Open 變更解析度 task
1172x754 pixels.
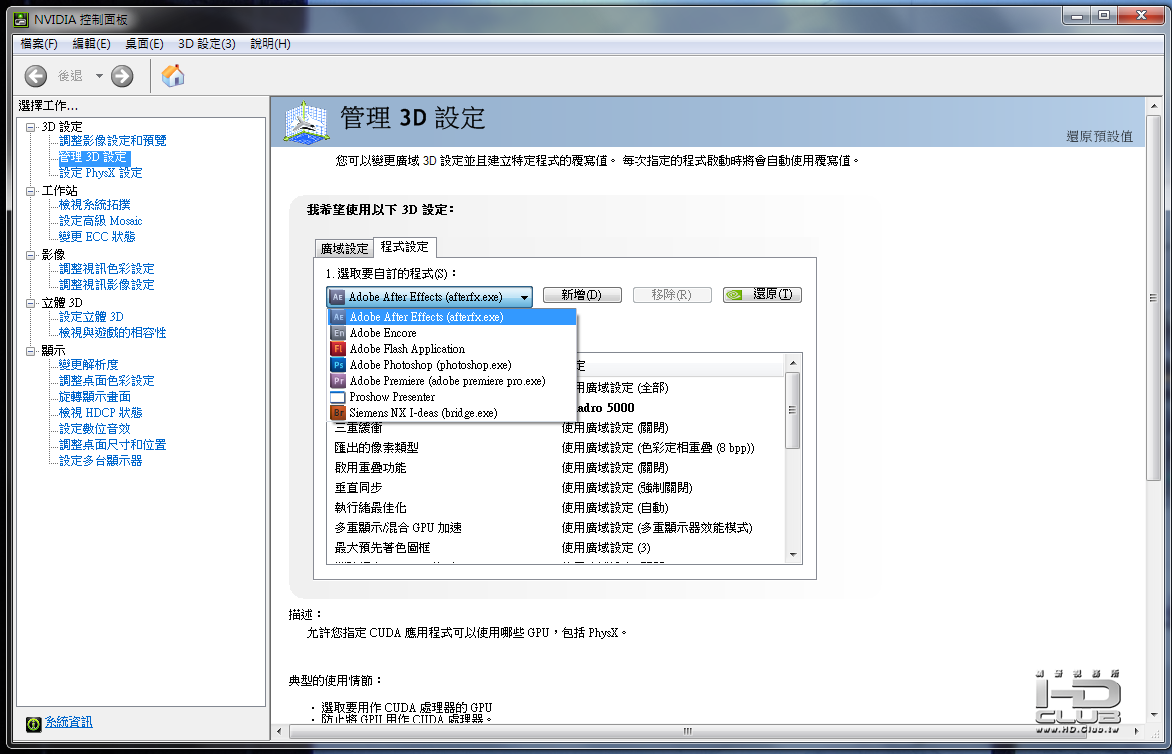89,365
